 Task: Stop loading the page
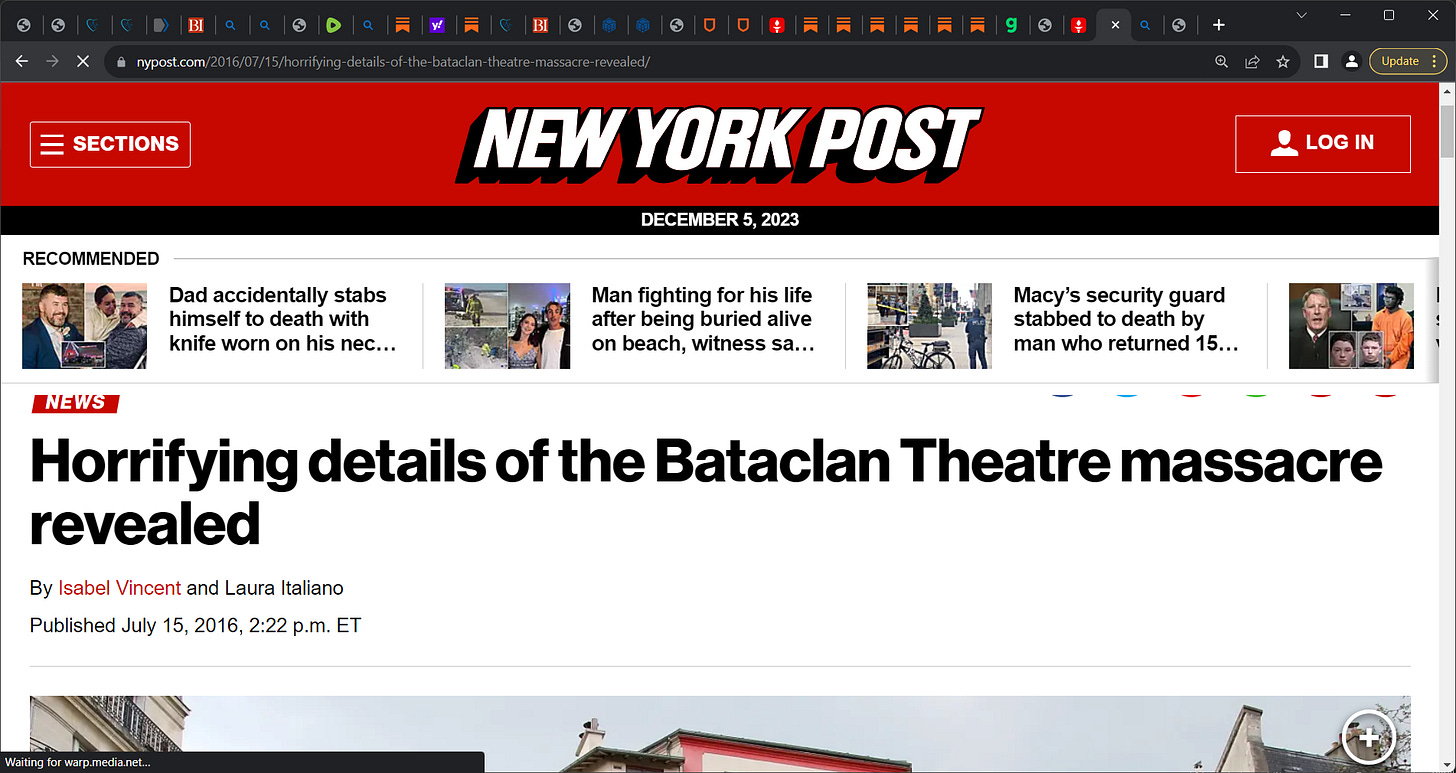coord(83,61)
